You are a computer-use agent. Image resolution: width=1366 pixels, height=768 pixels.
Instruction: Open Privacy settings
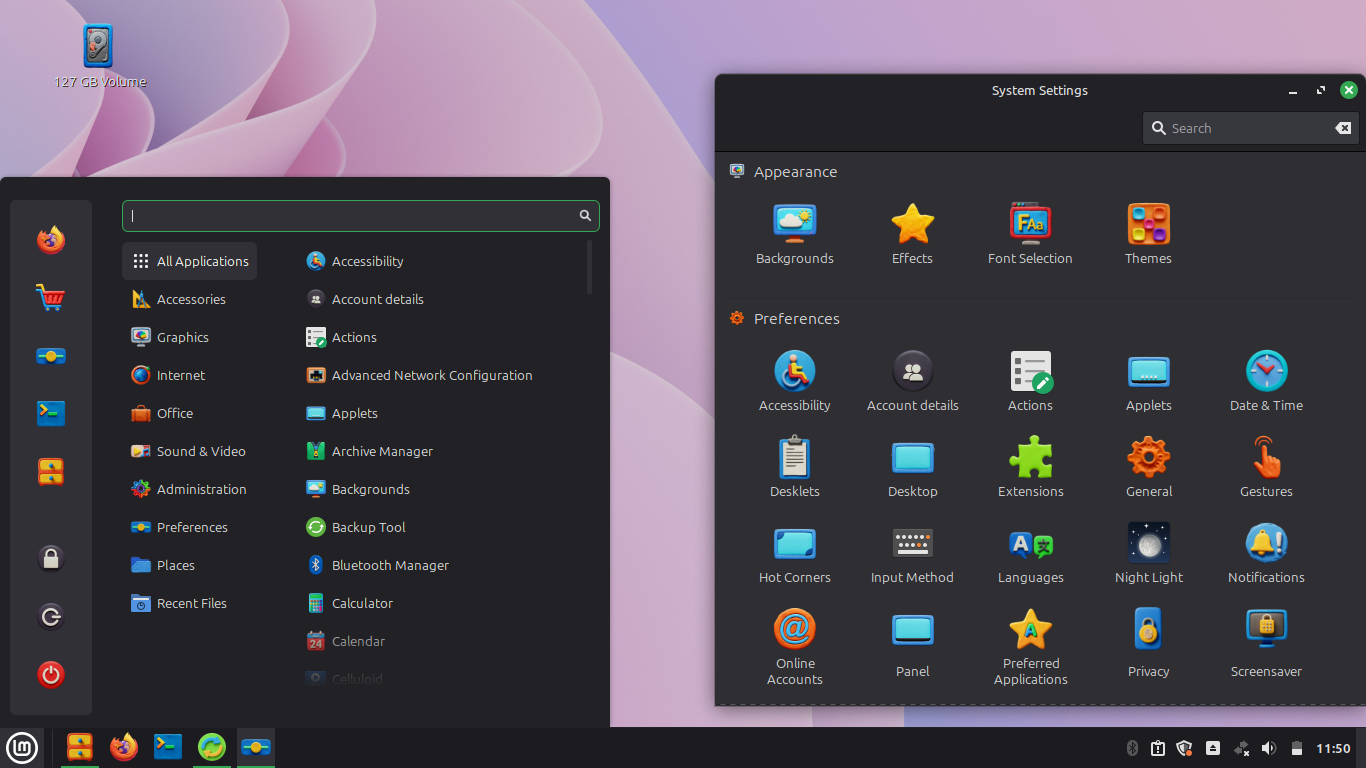tap(1148, 640)
